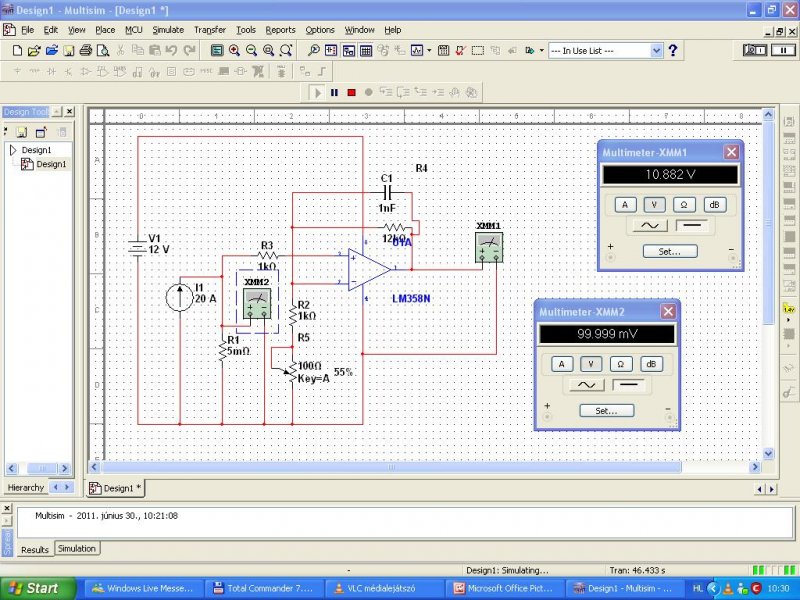Zoom to selected area icon

coord(268,51)
